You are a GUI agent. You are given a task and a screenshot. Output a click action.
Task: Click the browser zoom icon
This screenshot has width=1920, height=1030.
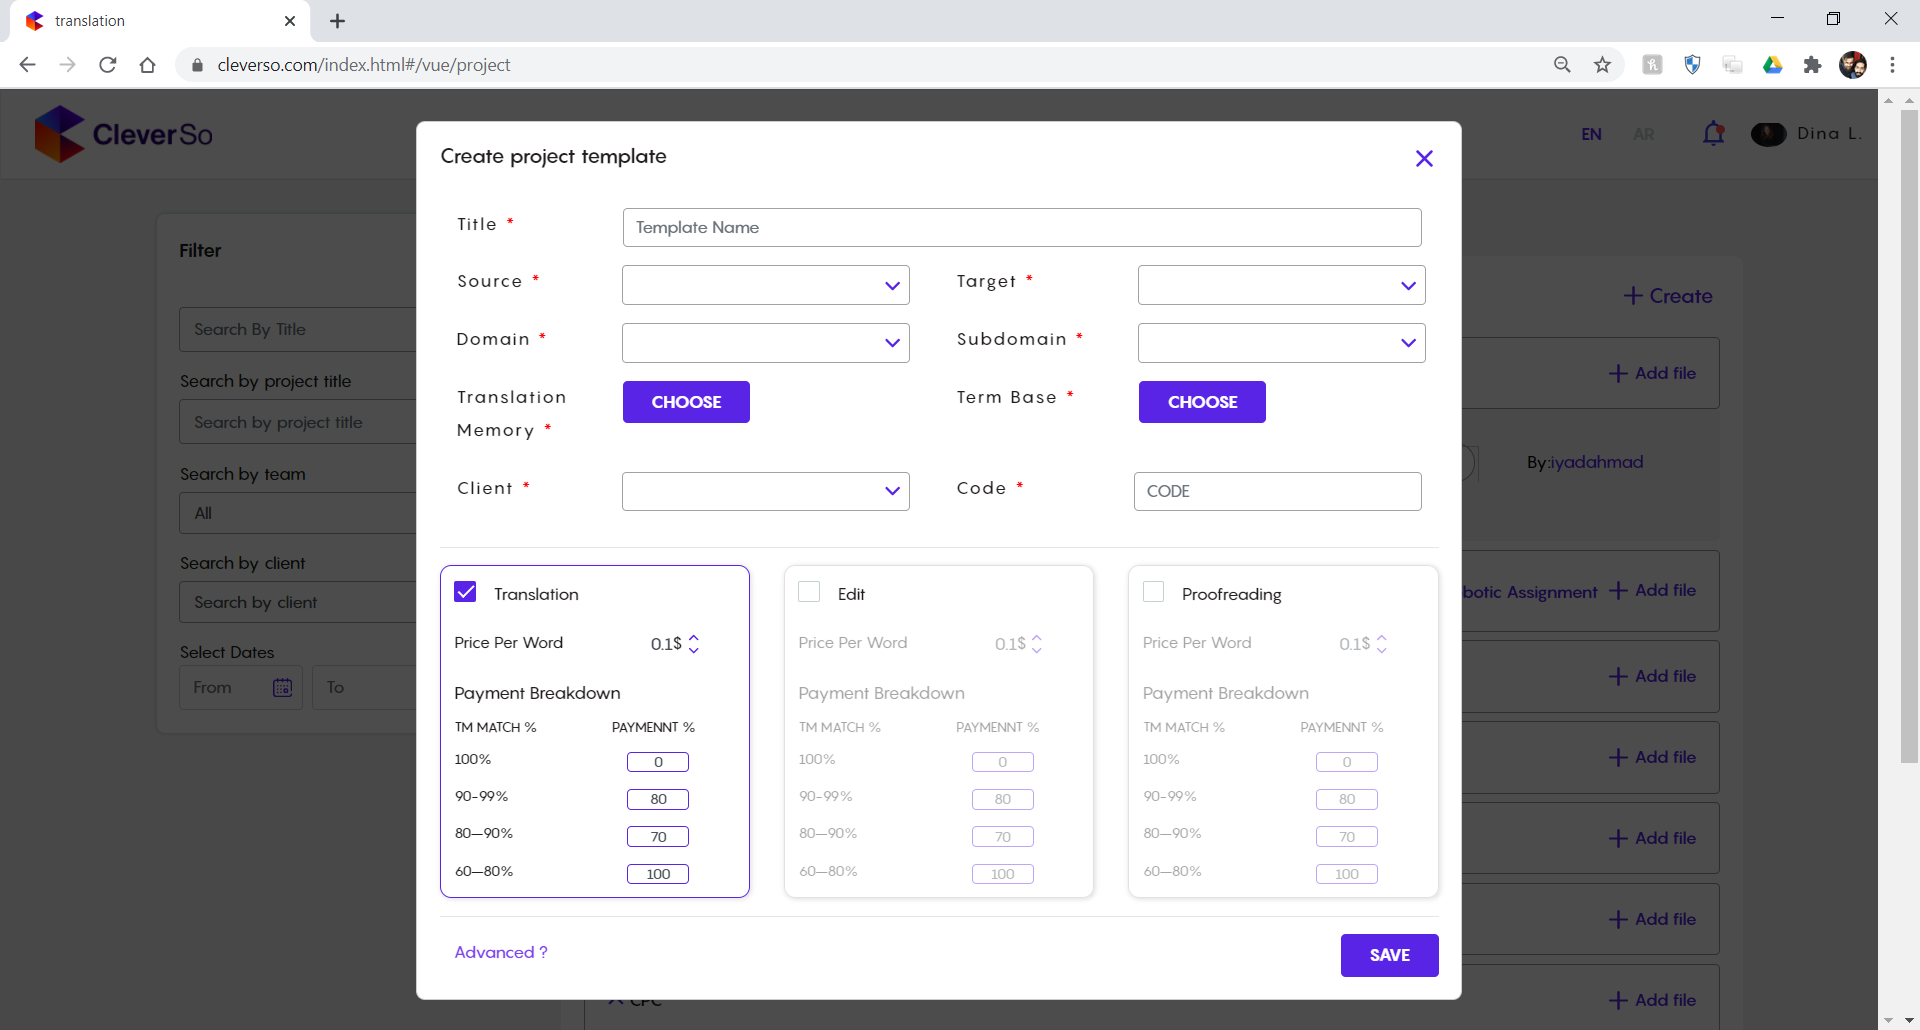click(x=1562, y=65)
